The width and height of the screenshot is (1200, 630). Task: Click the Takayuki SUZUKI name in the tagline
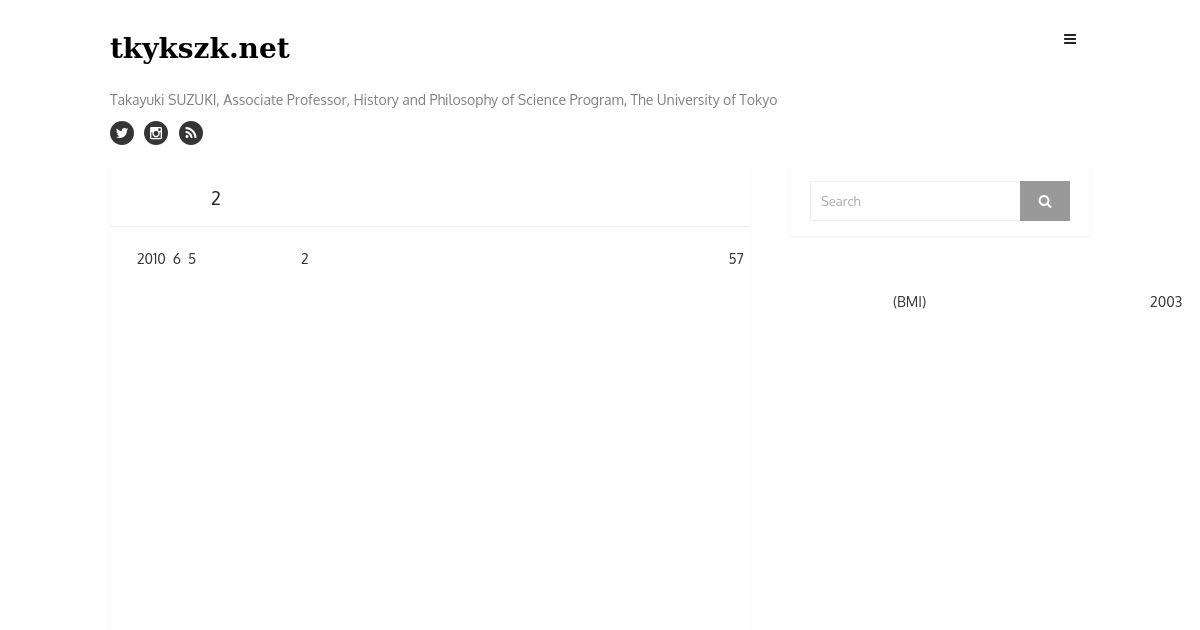[x=163, y=100]
